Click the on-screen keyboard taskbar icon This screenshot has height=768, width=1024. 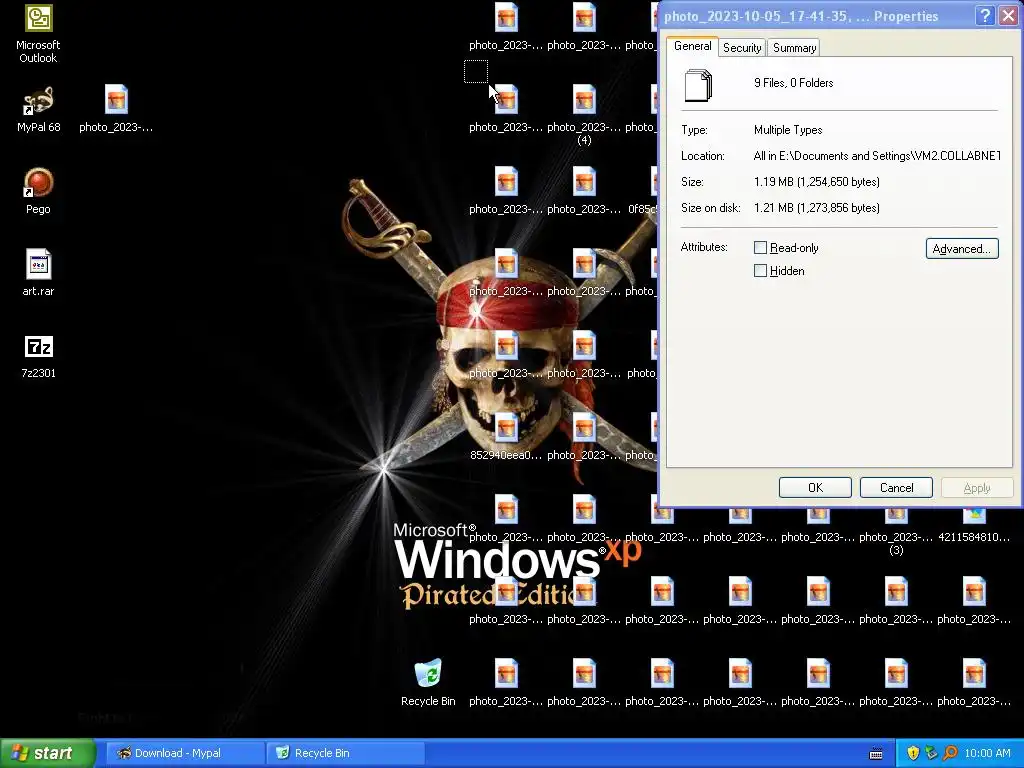point(876,754)
